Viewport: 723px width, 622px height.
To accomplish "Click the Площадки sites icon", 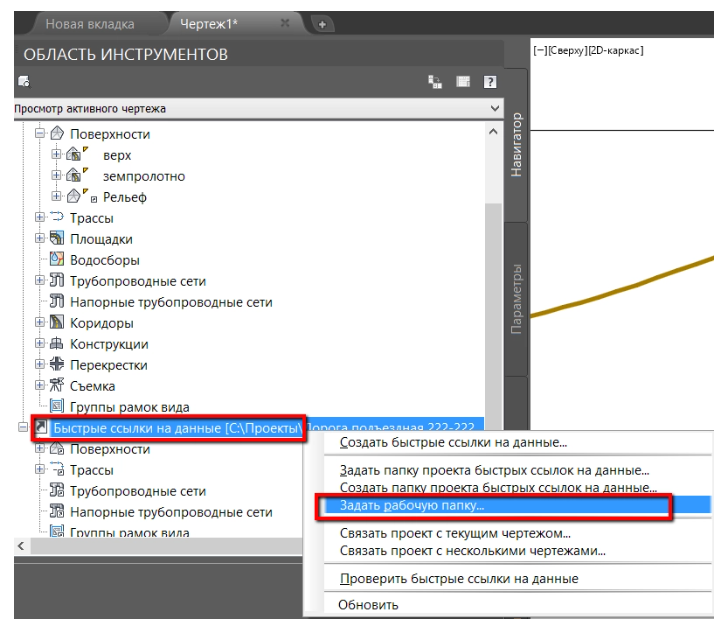I will pos(57,239).
